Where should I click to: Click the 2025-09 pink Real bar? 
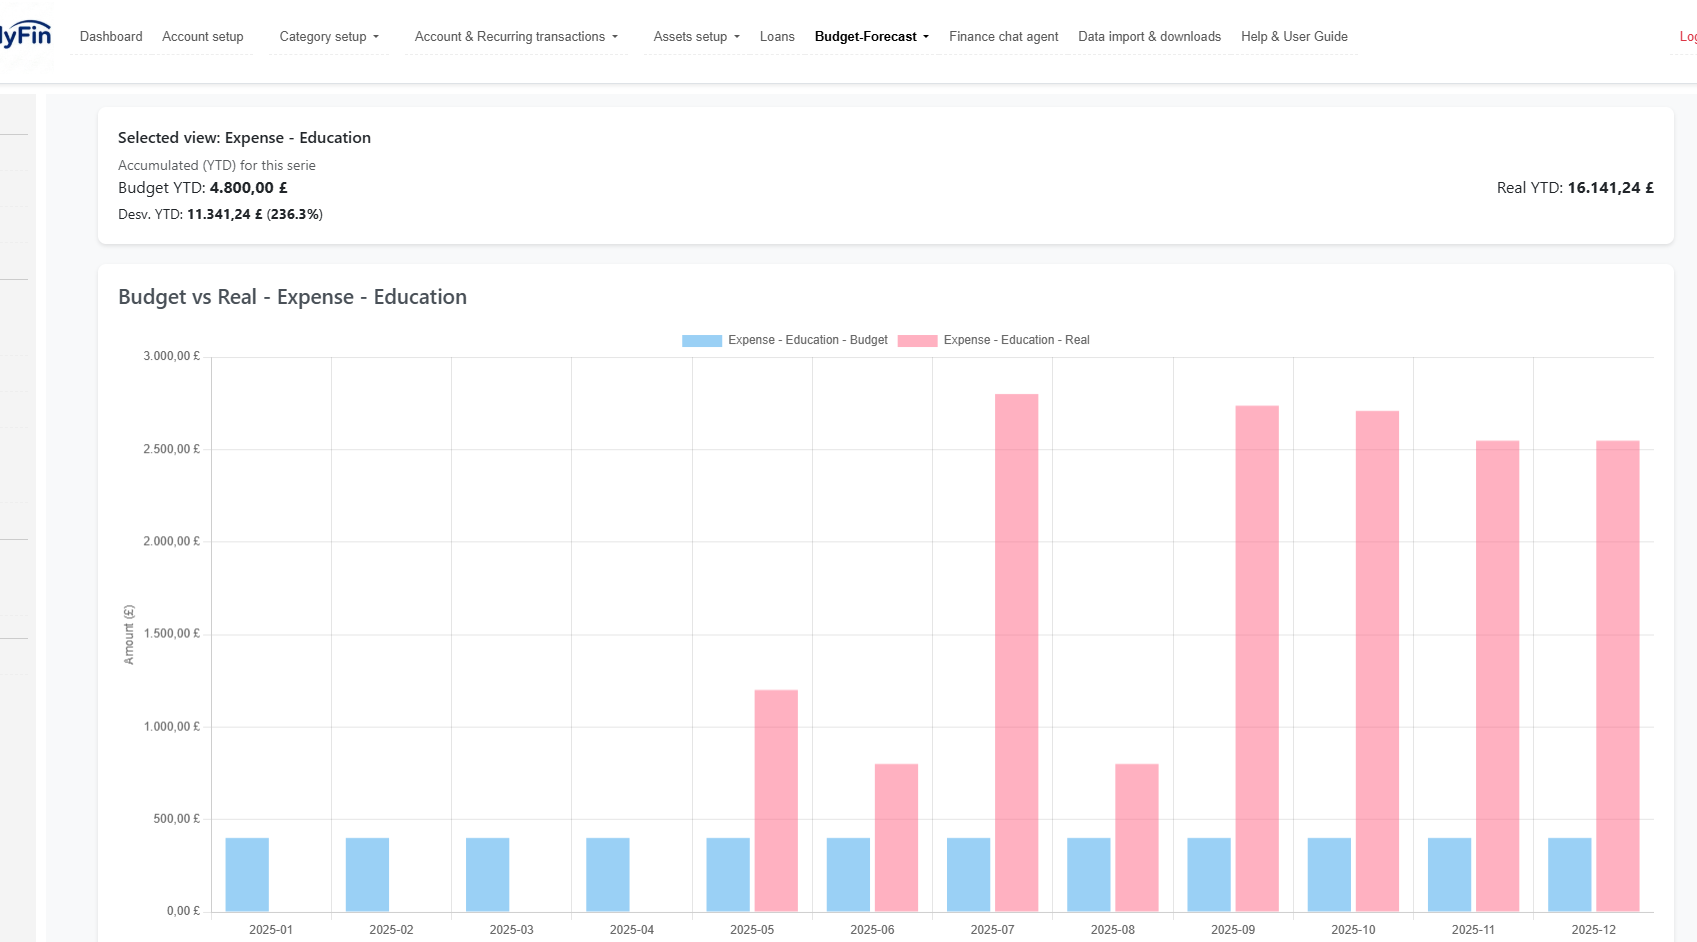click(x=1257, y=658)
